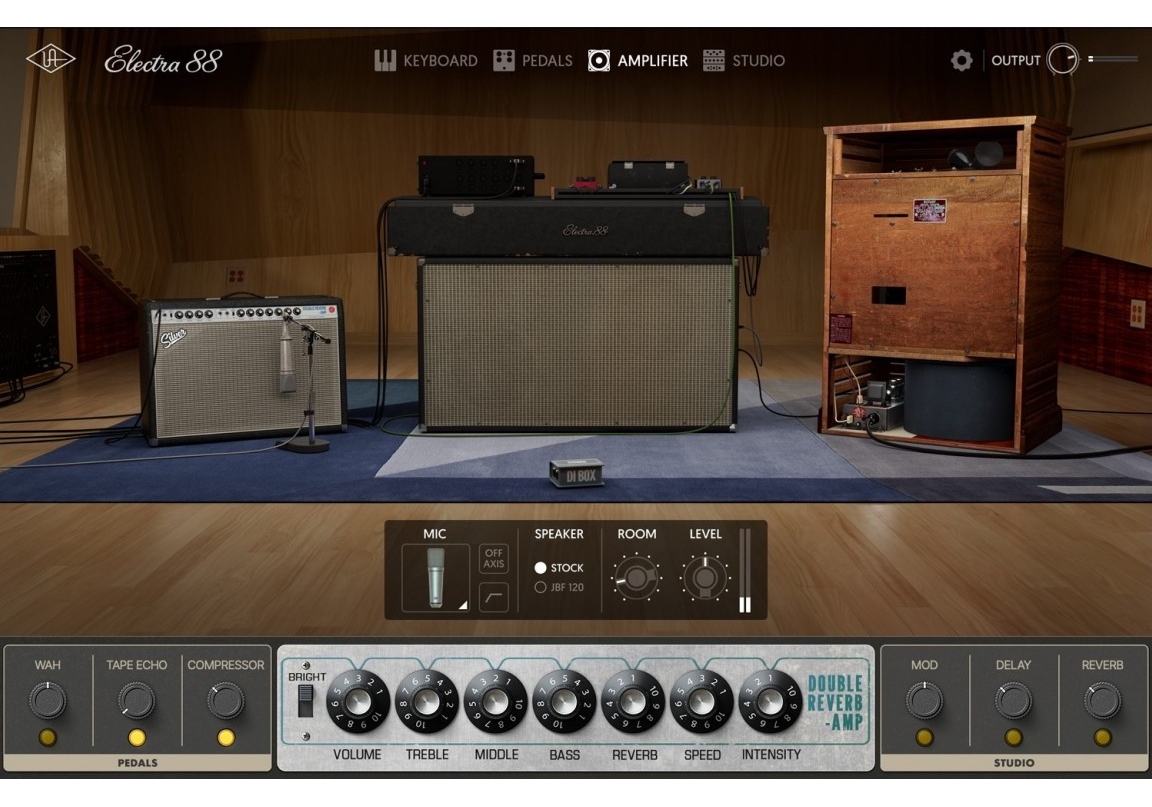
Task: Toggle the Delay effect LED button
Action: tap(1013, 737)
